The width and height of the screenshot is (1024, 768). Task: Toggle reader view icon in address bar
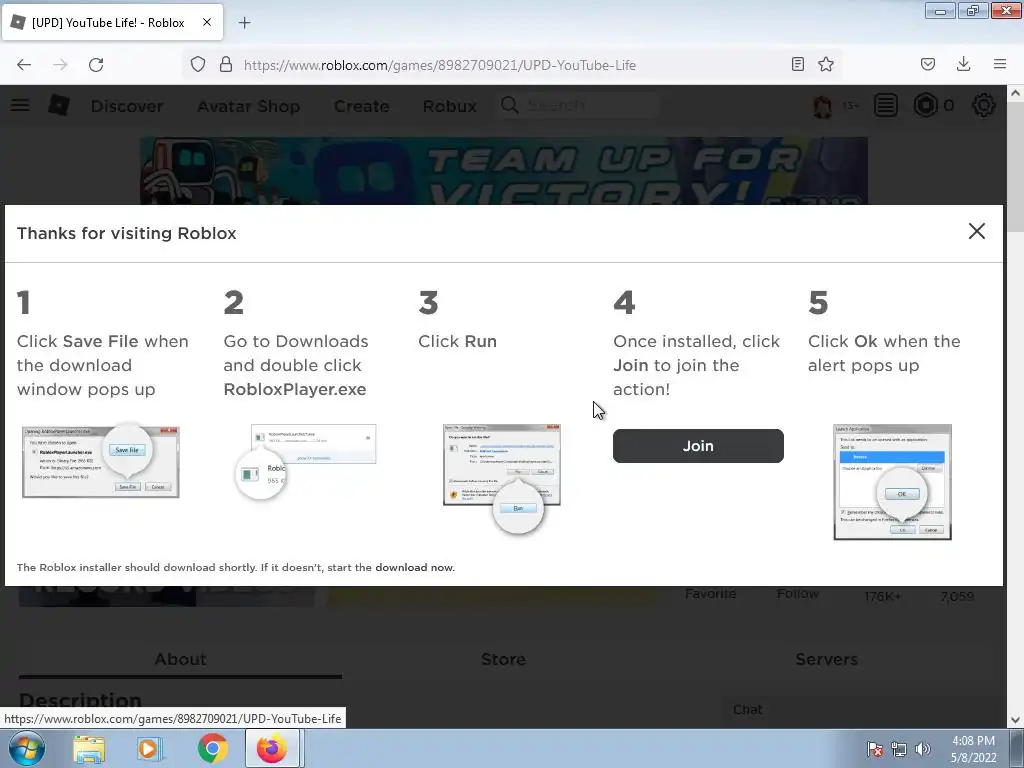[x=797, y=64]
